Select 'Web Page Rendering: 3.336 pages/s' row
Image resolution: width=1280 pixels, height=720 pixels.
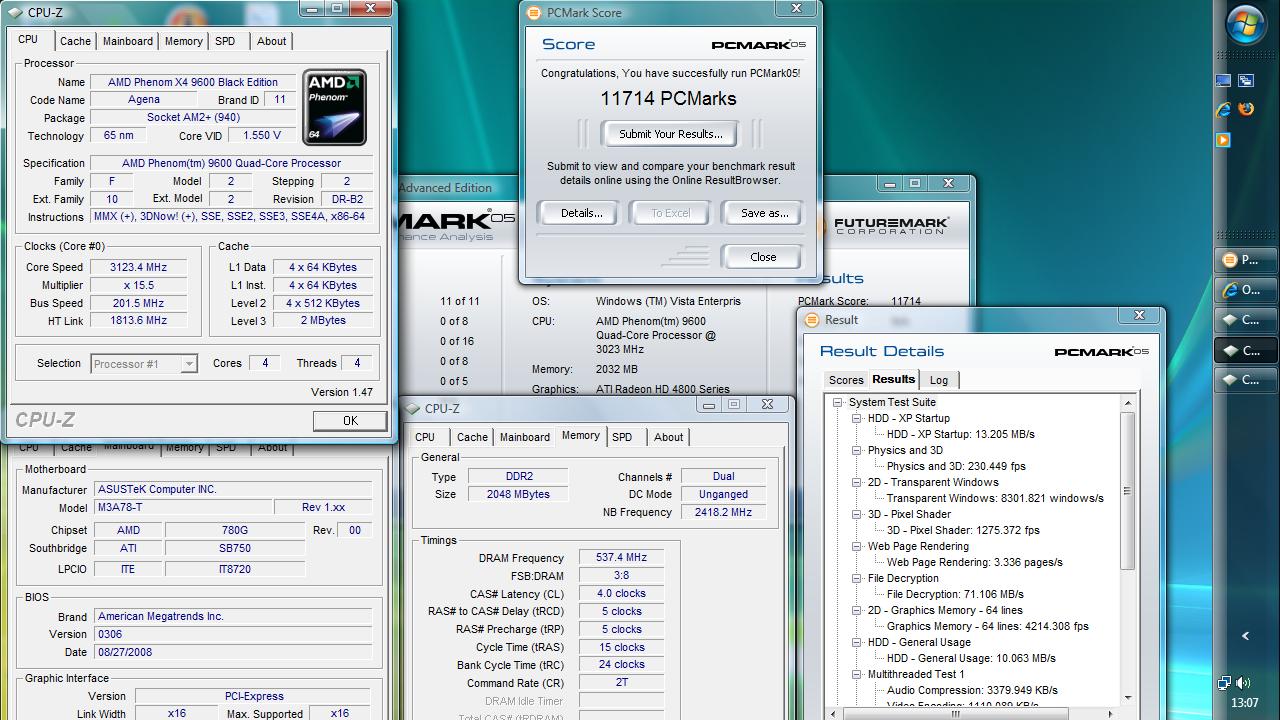pyautogui.click(x=975, y=562)
